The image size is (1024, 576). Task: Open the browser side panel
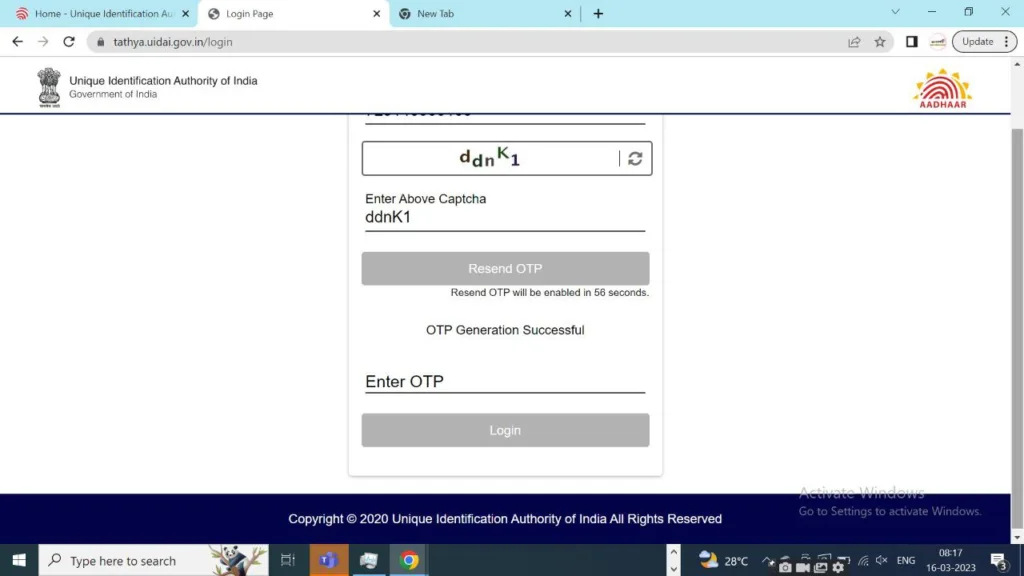[x=911, y=42]
